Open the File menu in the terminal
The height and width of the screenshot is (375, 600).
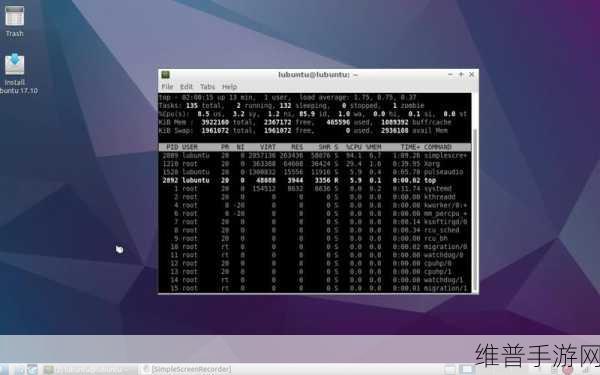pyautogui.click(x=167, y=87)
